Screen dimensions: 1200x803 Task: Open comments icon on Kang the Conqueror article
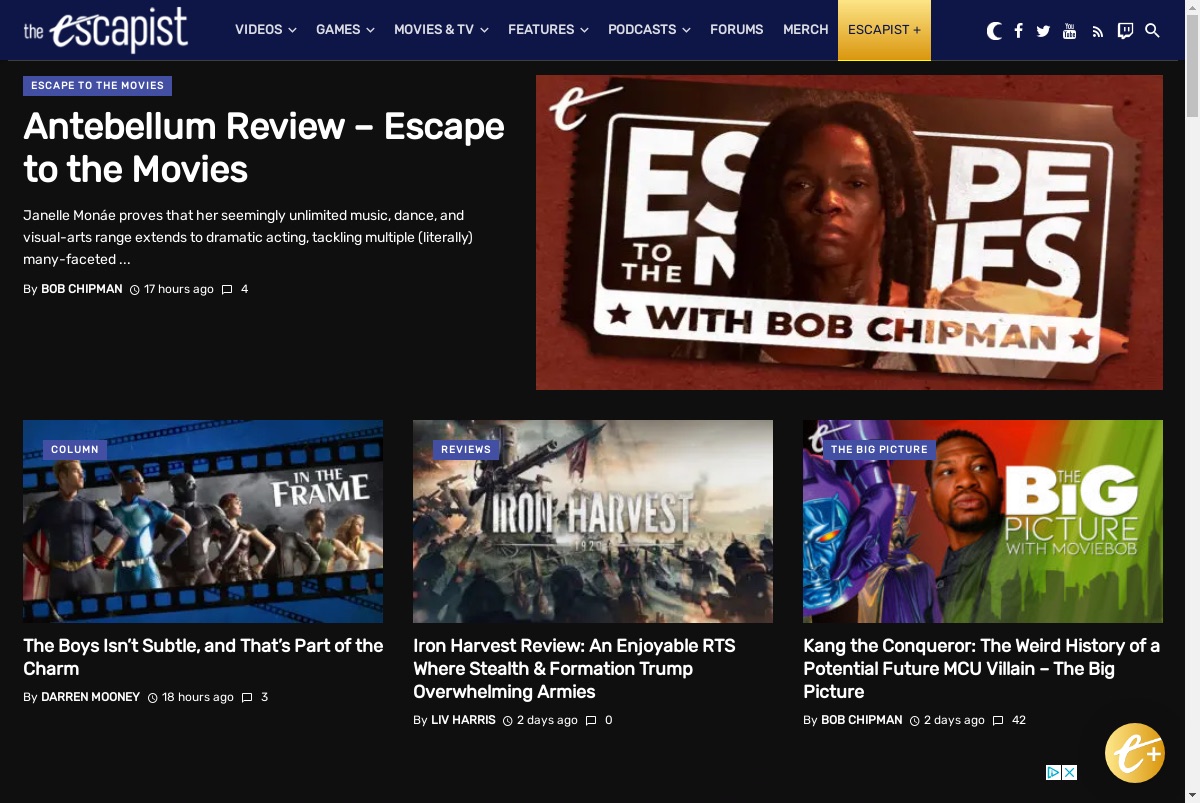pos(998,720)
